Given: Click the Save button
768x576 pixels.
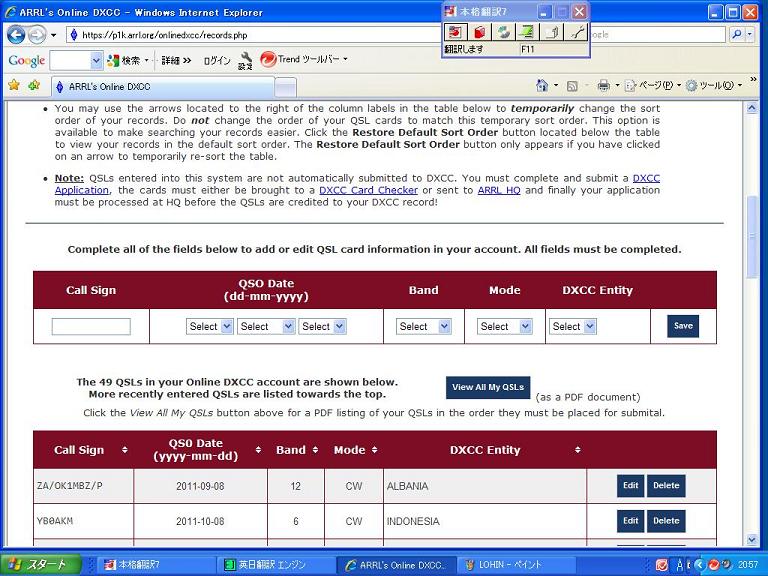Looking at the screenshot, I should point(683,326).
